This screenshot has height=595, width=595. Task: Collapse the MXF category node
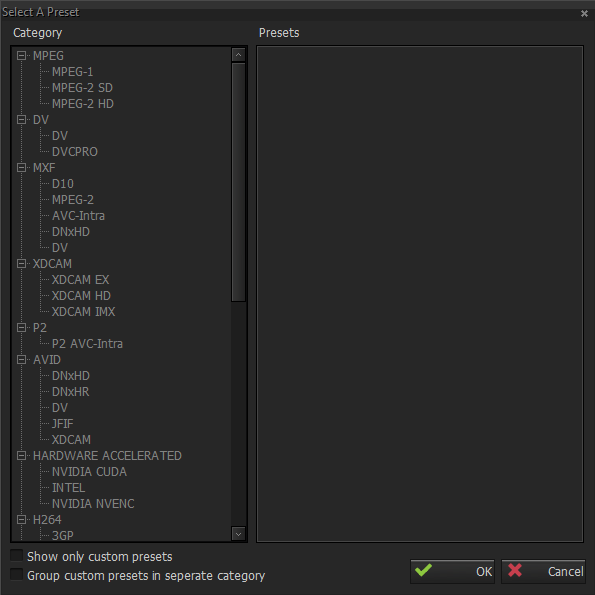21,167
